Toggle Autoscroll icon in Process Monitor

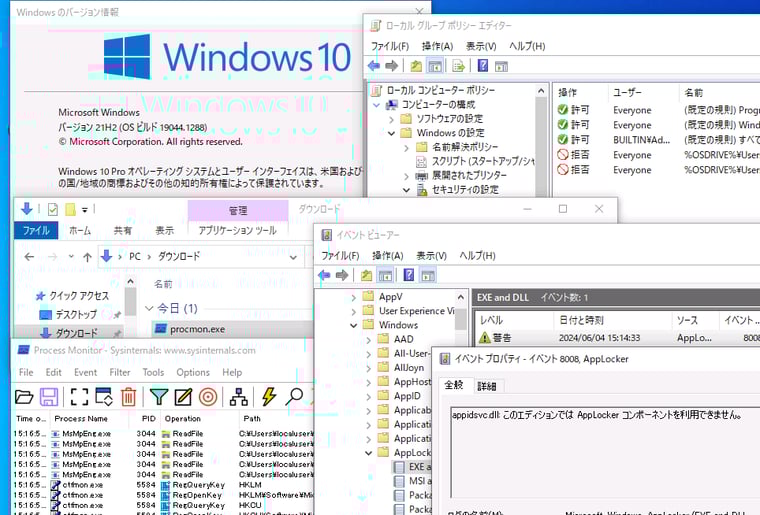click(x=104, y=397)
